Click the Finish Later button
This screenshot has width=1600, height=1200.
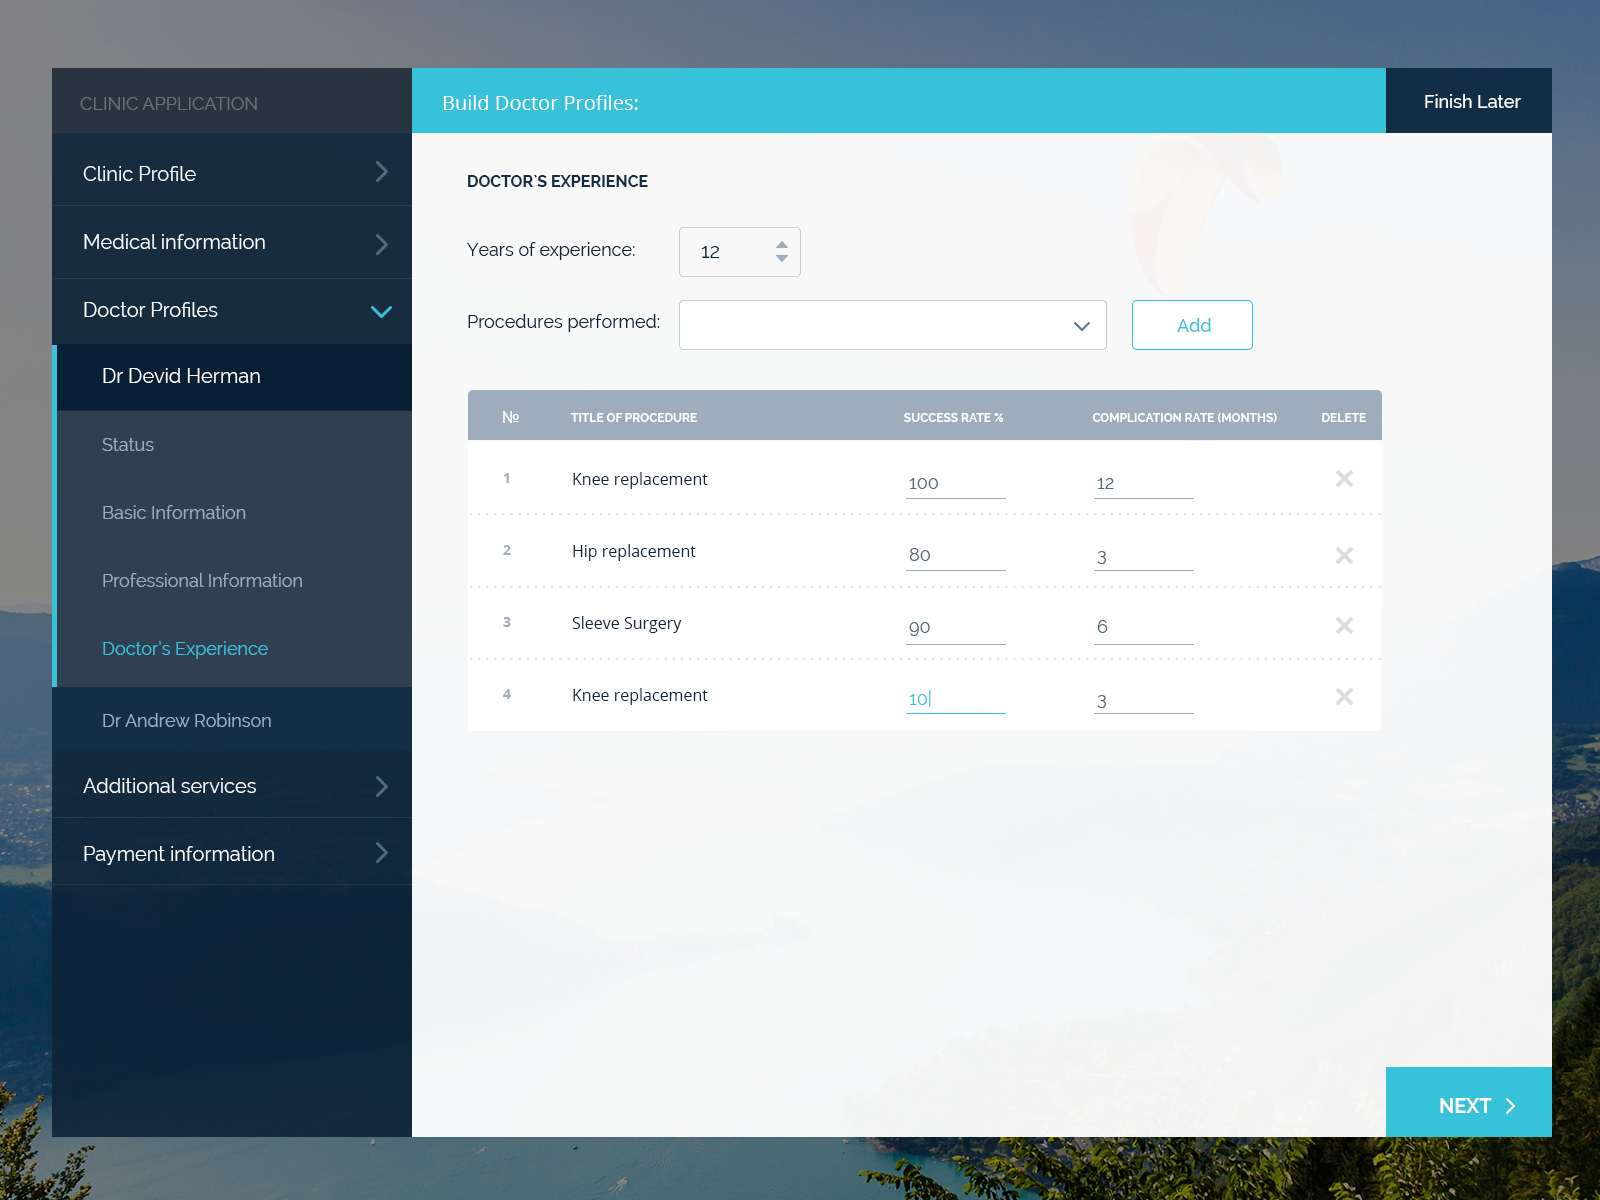tap(1469, 101)
